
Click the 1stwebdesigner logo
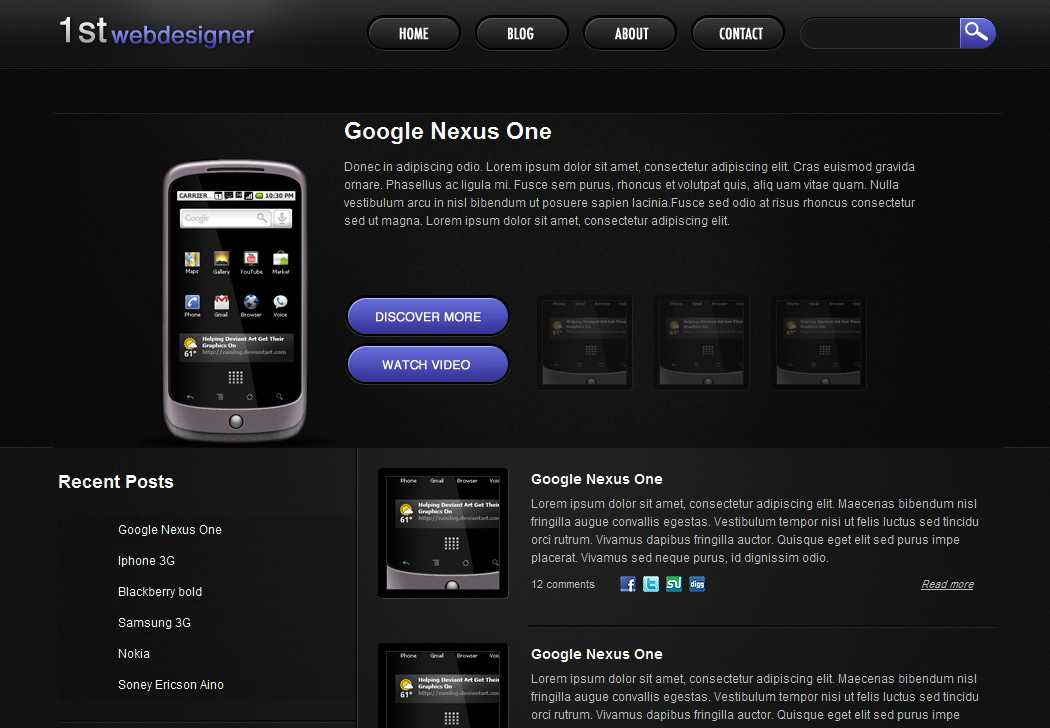[x=157, y=32]
